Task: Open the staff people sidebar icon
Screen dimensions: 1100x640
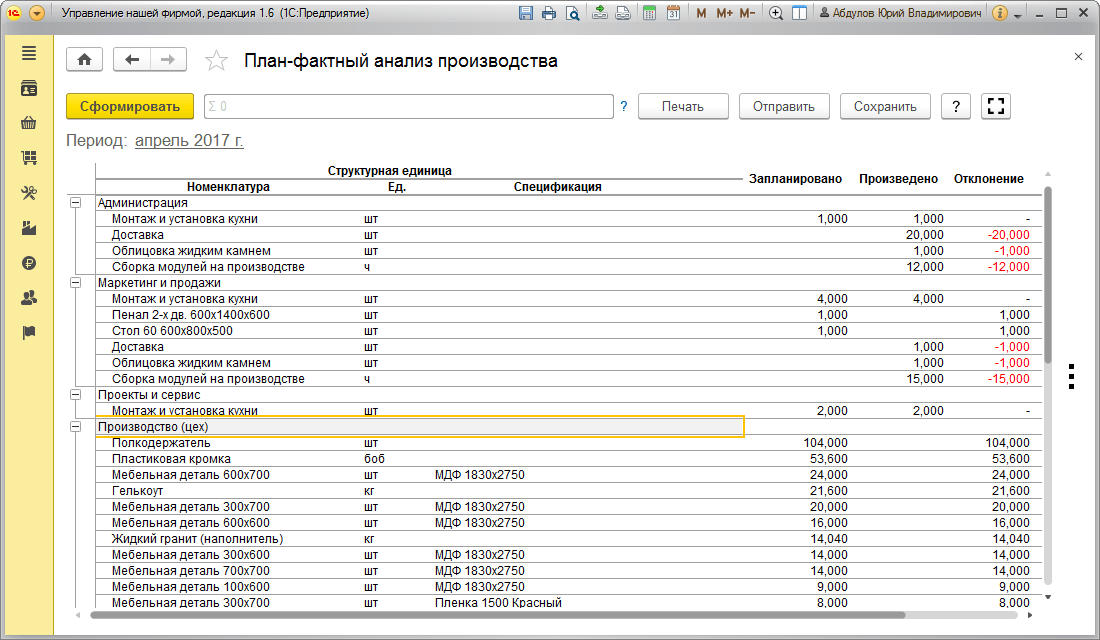Action: pos(29,298)
